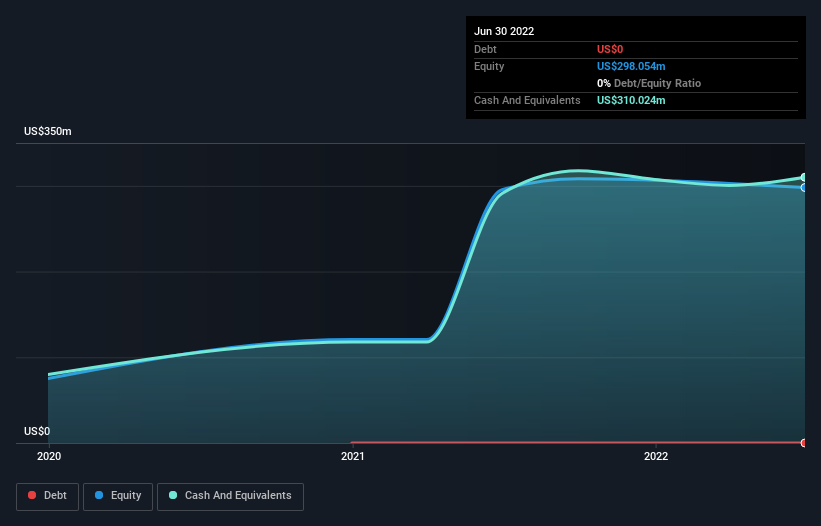Click the 0% Debt/Equity Ratio text
The image size is (821, 526).
649,83
